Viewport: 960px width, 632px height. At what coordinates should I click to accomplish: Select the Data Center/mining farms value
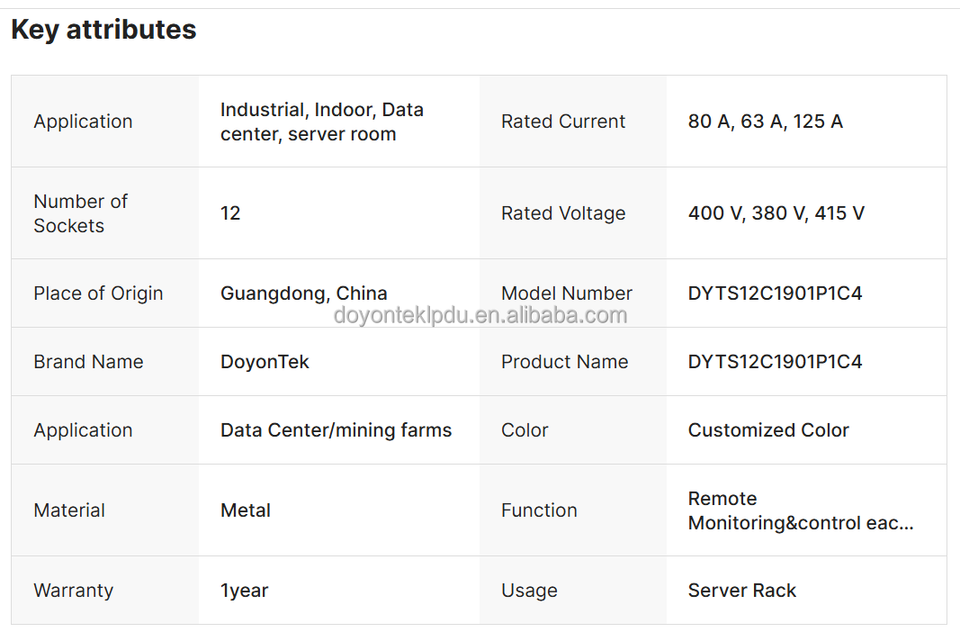pos(336,430)
